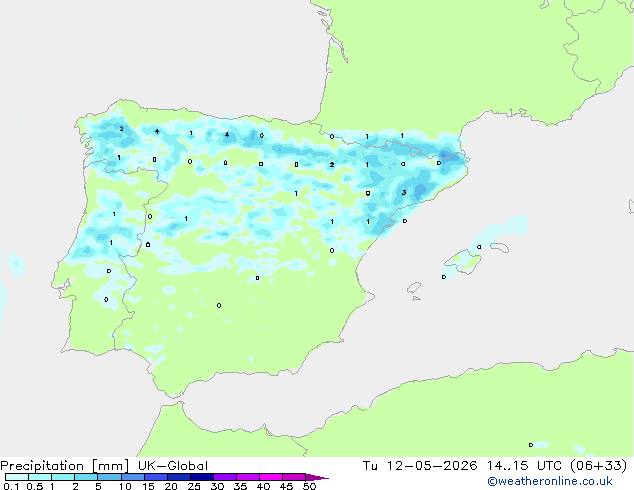Select the 25–30 mm navy legend swatch
Viewport: 634px width, 490px height.
201,477
